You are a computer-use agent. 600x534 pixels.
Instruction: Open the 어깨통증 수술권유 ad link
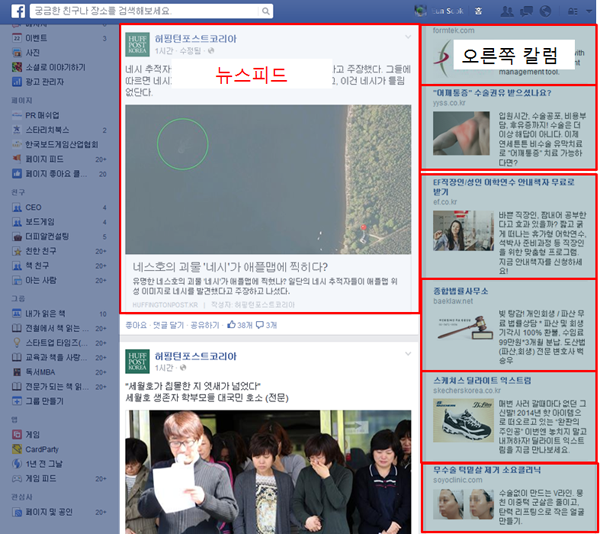point(492,93)
